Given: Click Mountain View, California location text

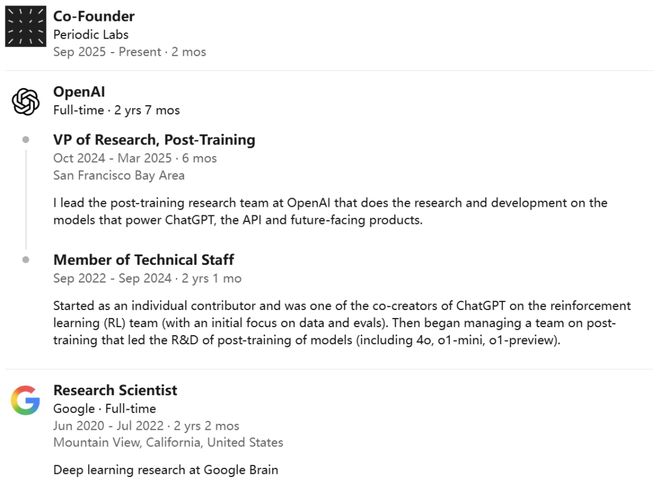Looking at the screenshot, I should pos(168,442).
